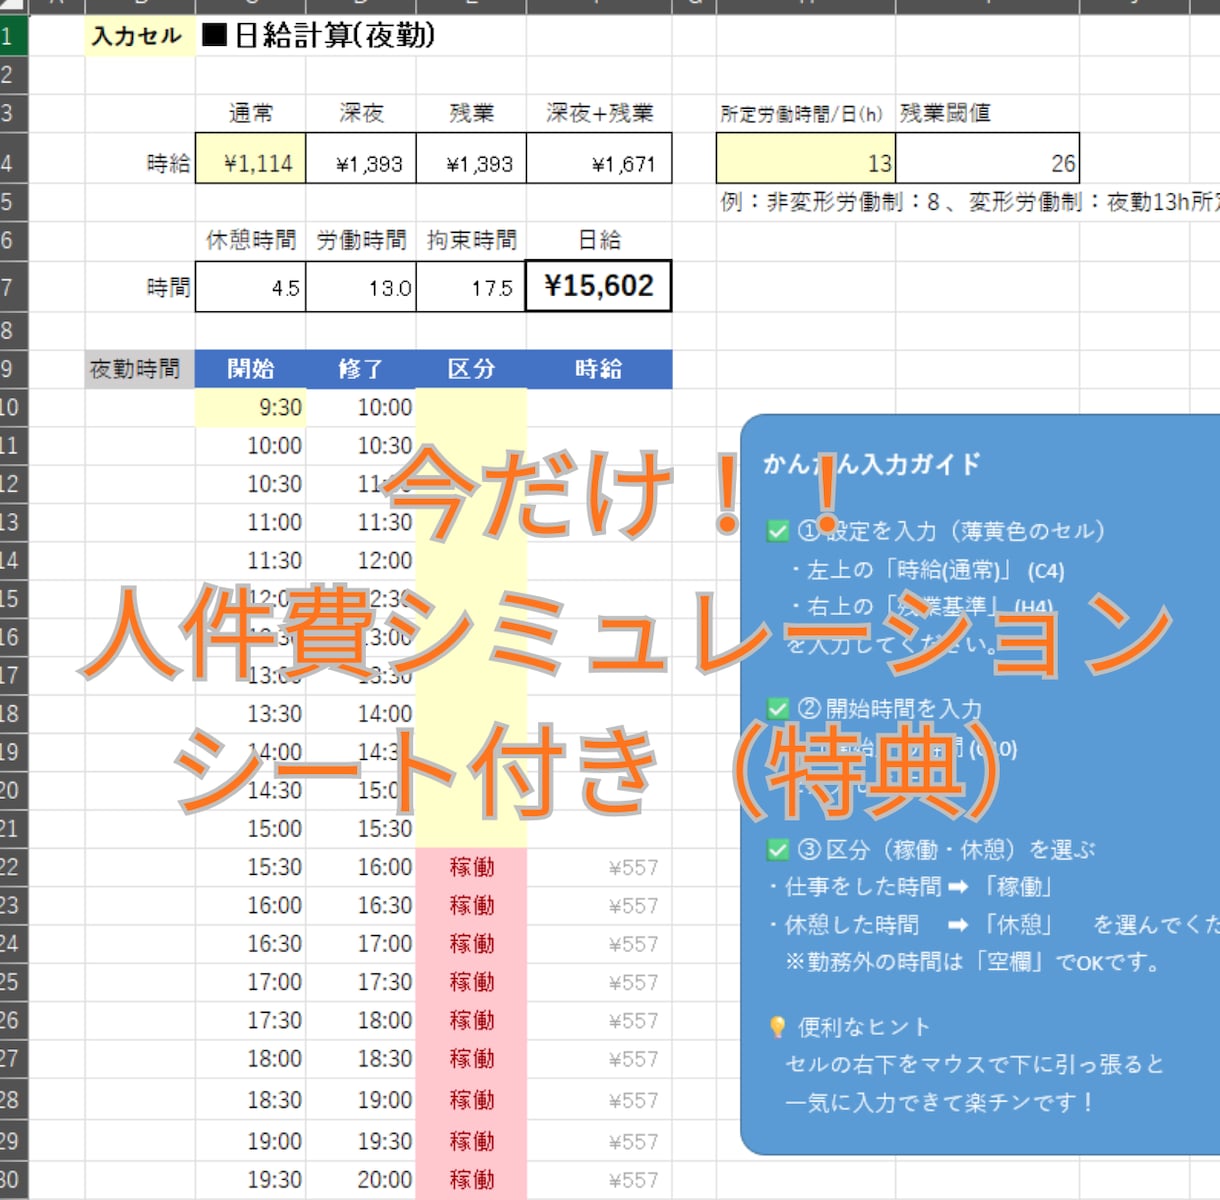Click the ¥1,393 cell under 深夜
This screenshot has height=1200, width=1220.
point(361,158)
